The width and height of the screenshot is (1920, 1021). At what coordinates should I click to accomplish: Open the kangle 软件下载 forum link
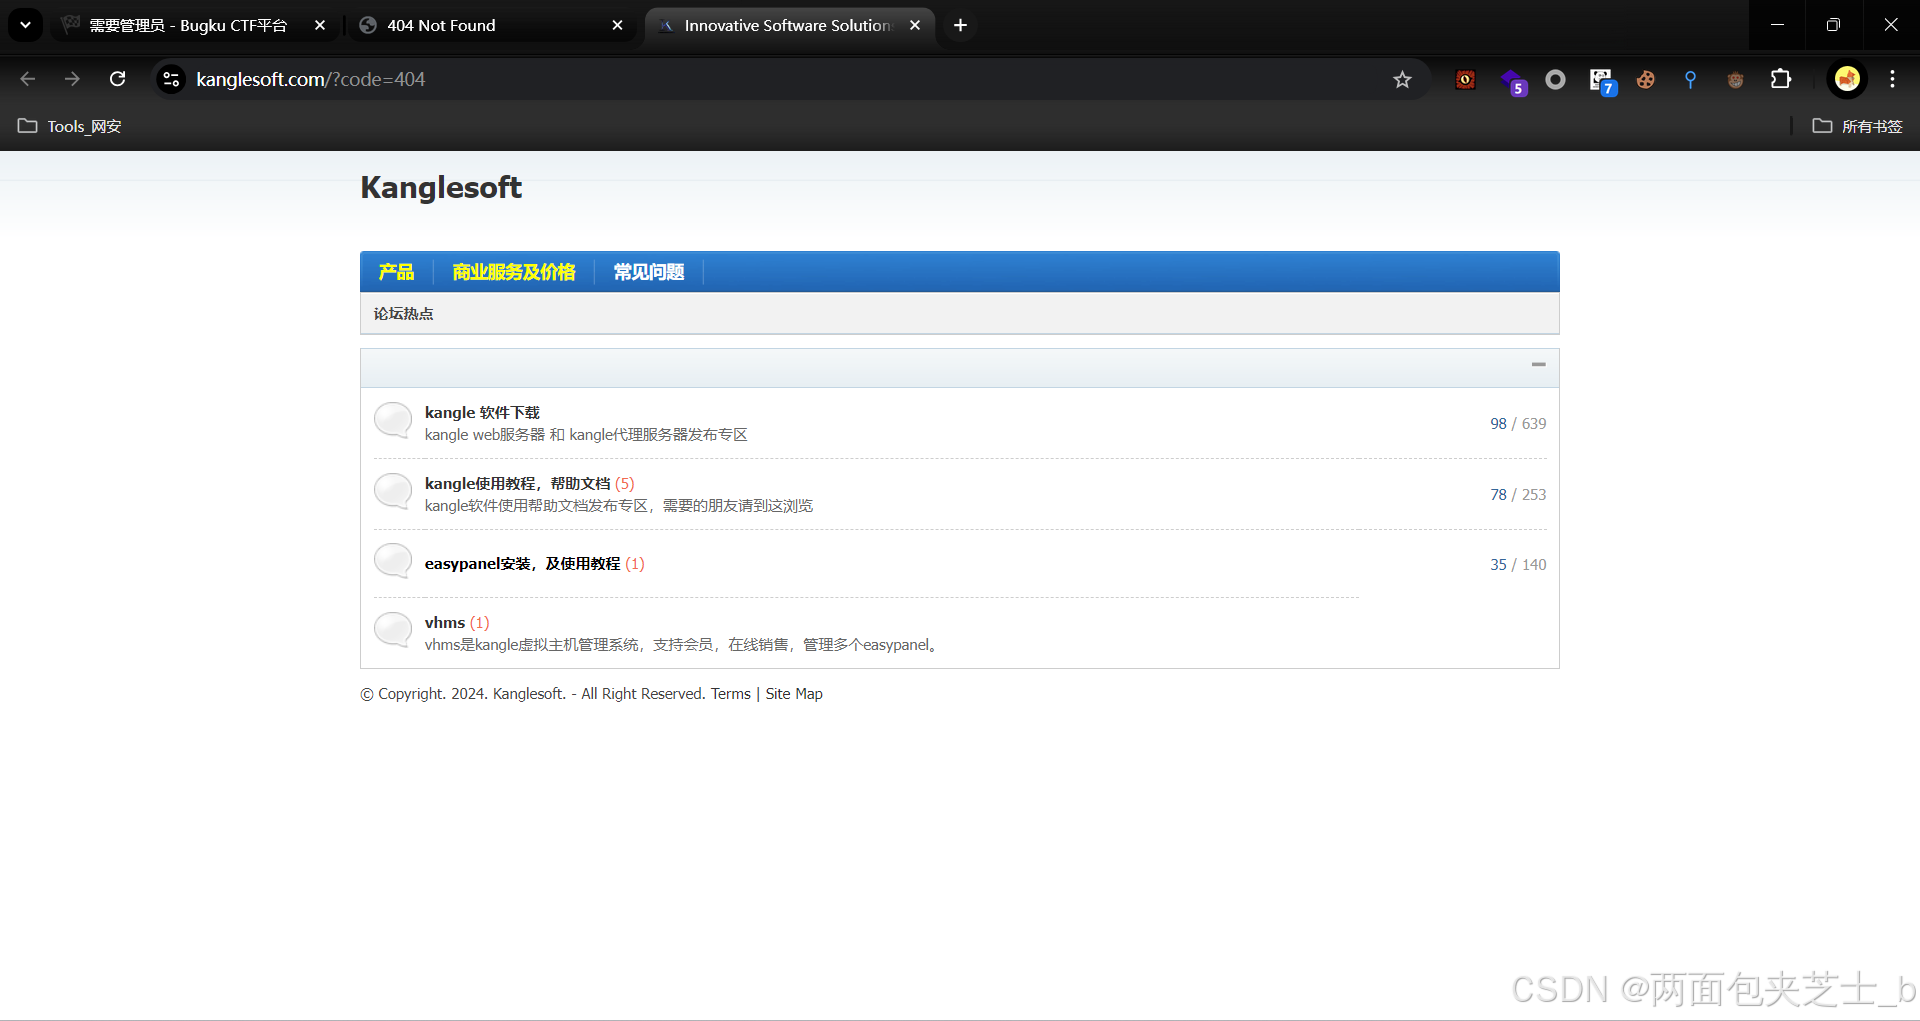pos(482,412)
